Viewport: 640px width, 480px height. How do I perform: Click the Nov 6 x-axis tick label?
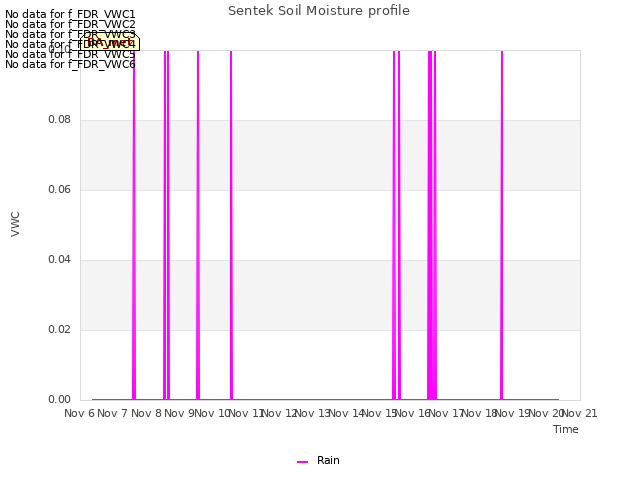79,413
